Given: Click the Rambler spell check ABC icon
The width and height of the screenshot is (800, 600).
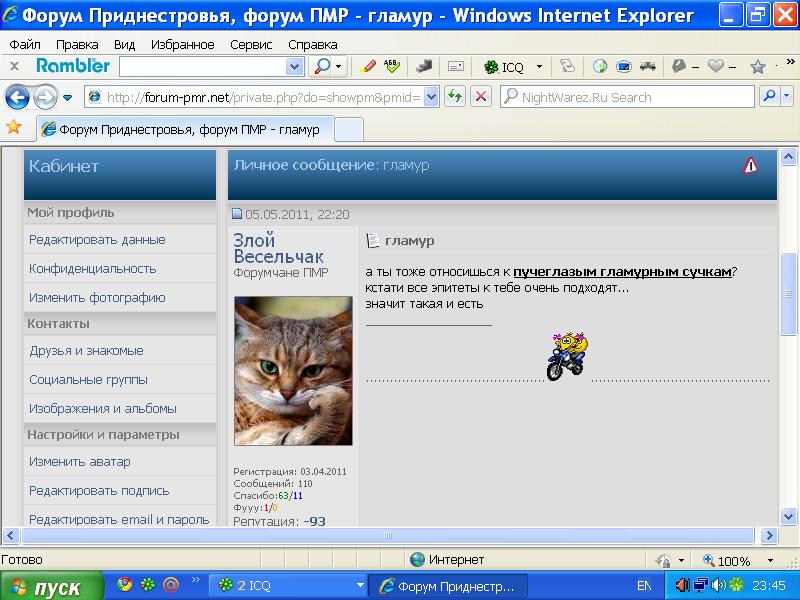Looking at the screenshot, I should point(391,66).
